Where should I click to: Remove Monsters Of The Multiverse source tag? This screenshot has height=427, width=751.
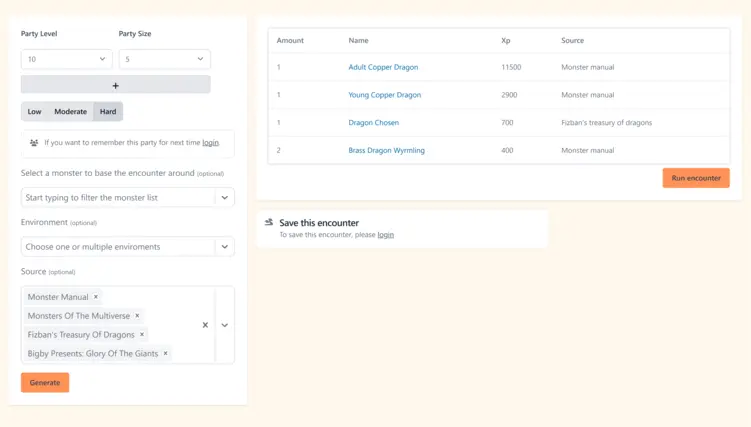click(x=137, y=315)
